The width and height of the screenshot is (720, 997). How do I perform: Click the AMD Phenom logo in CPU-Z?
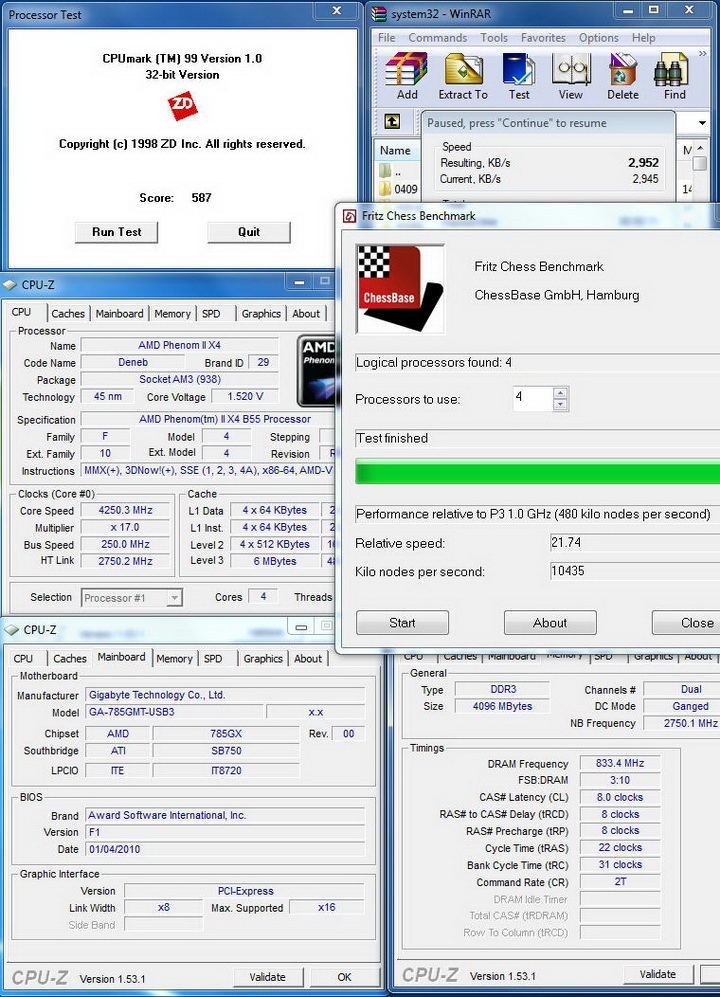(x=317, y=371)
